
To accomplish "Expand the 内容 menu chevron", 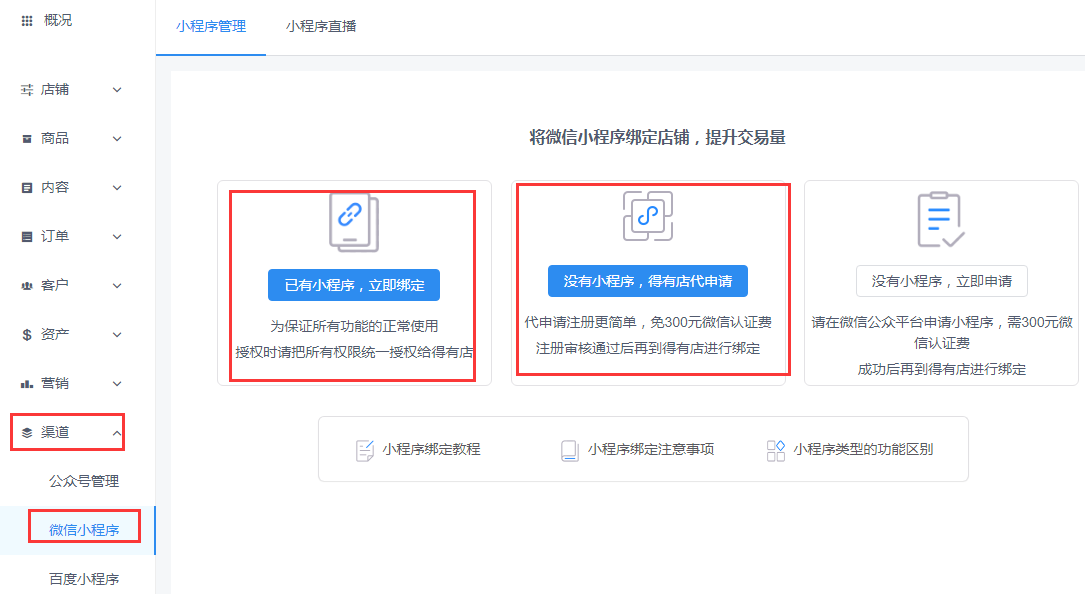I will [x=117, y=188].
